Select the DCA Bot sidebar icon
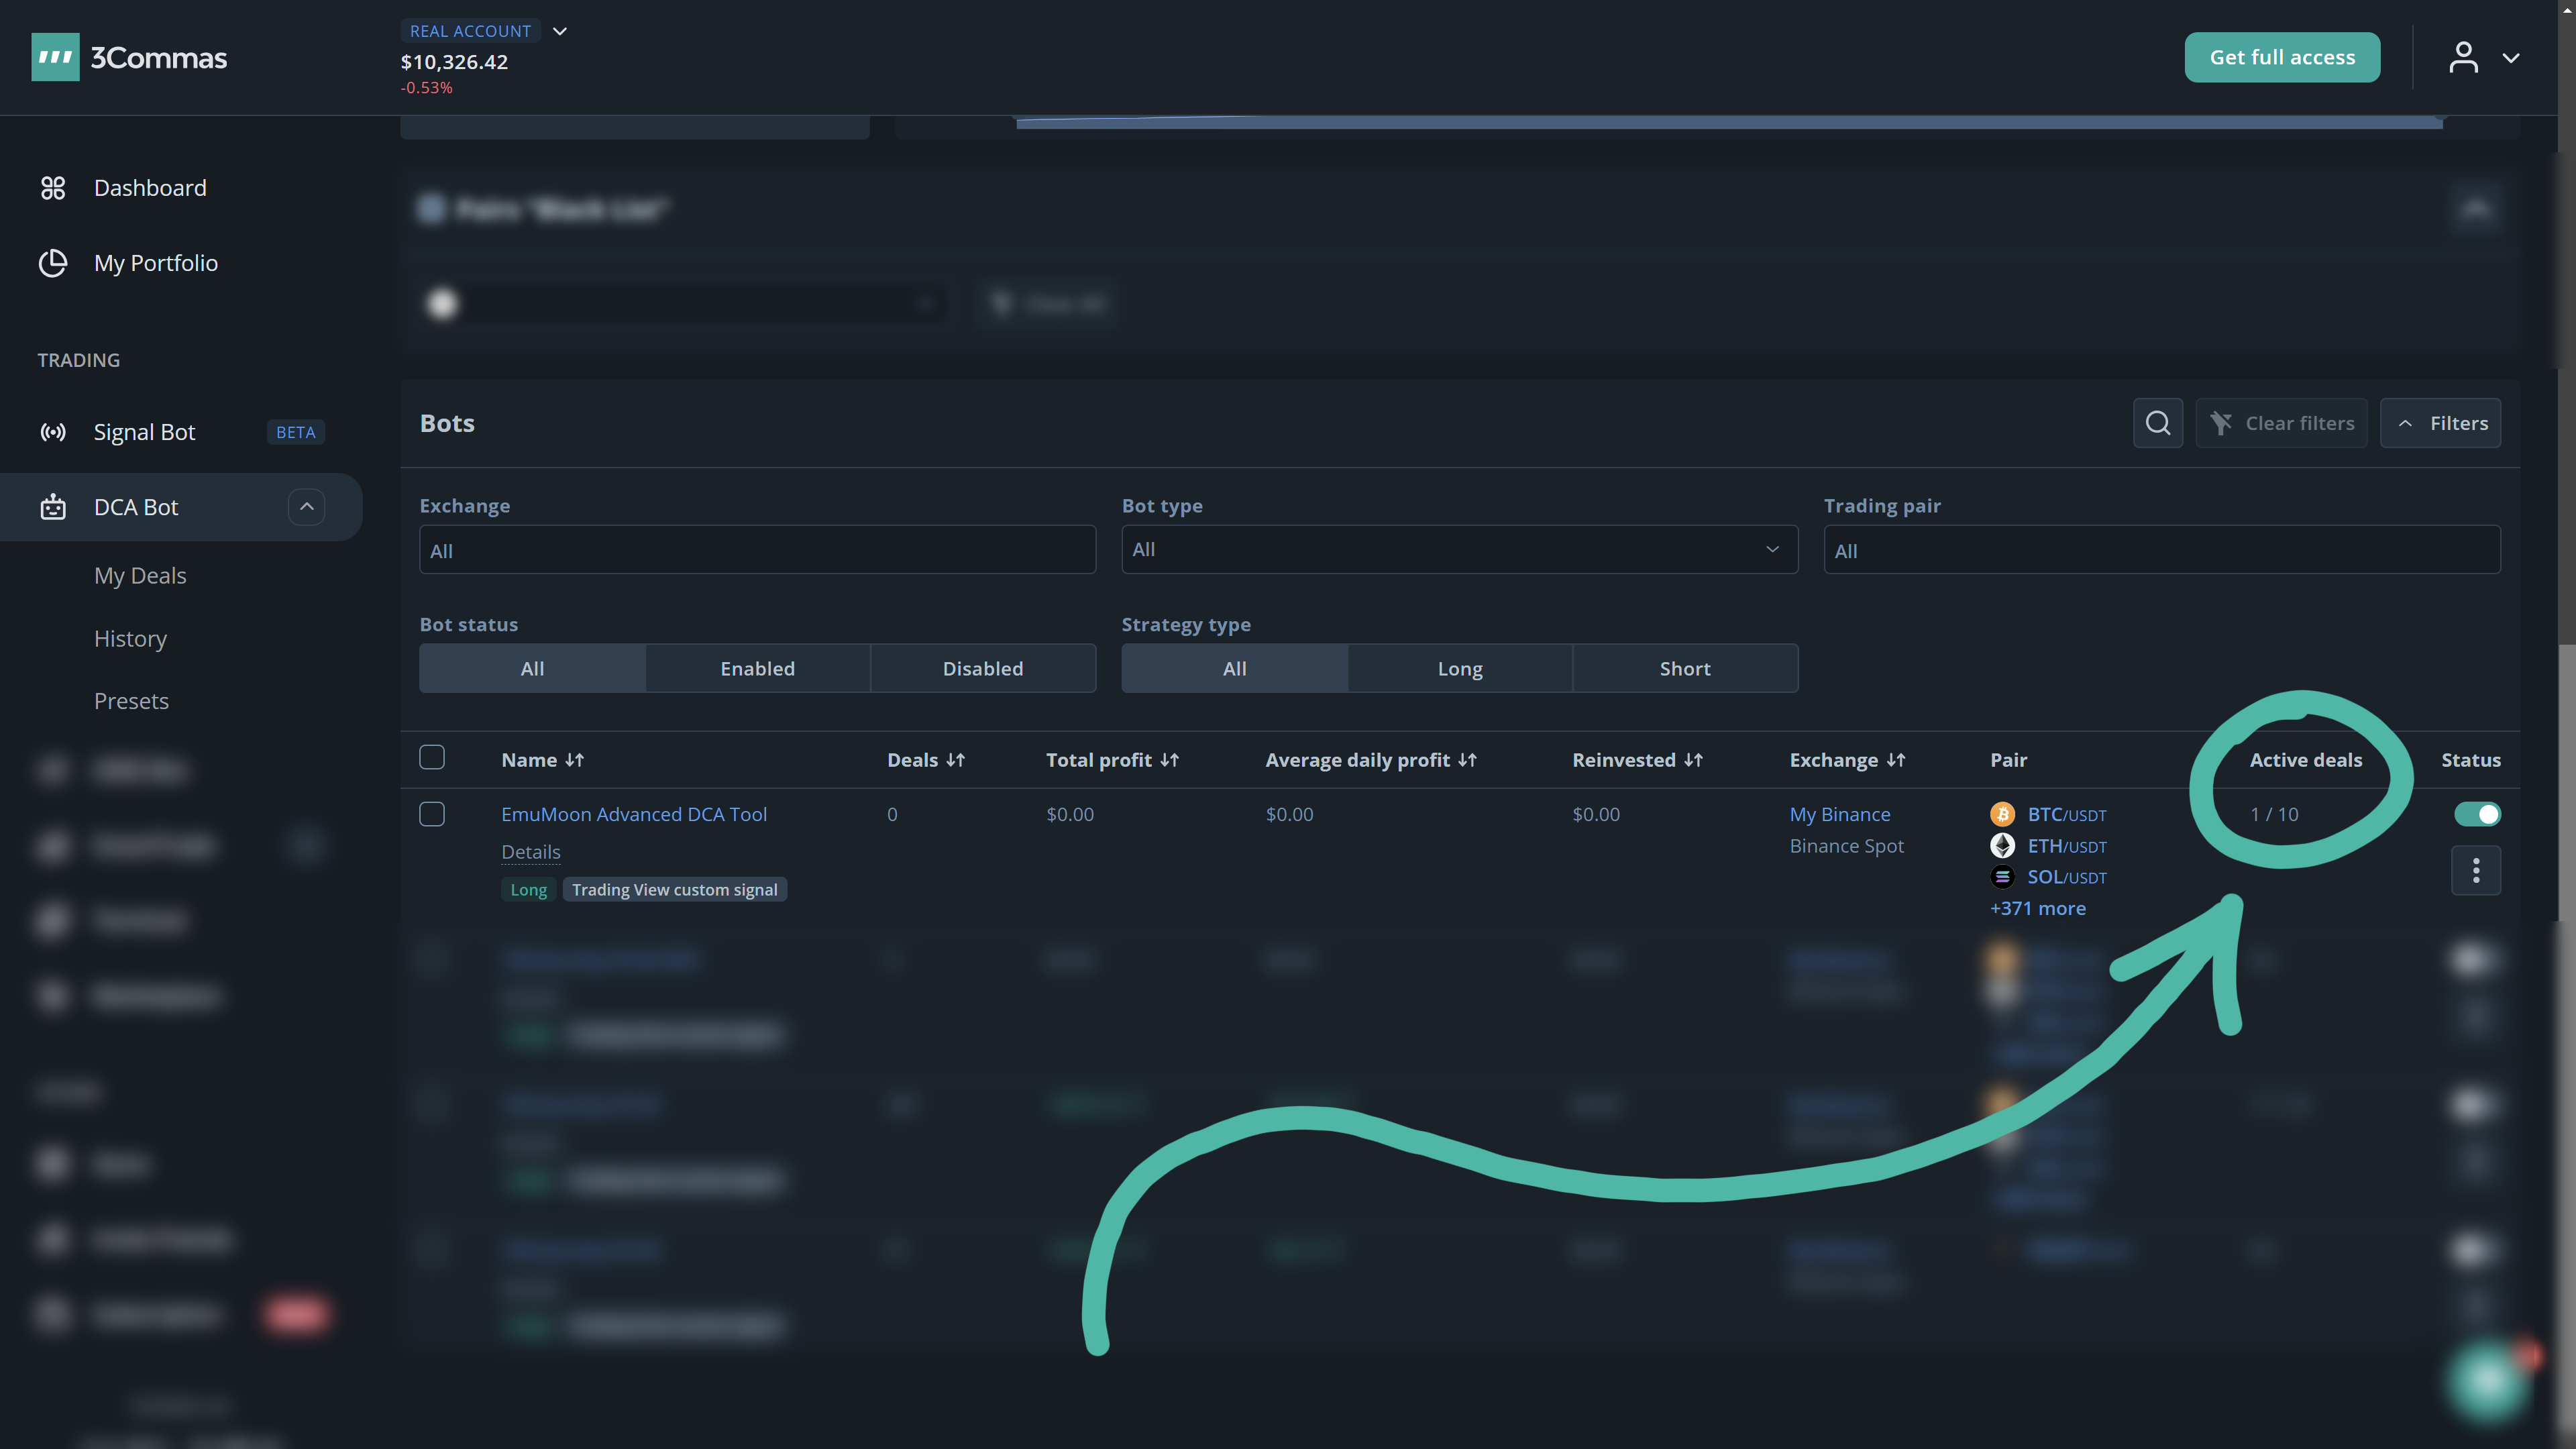Screen dimensions: 2576x1449 tap(53, 507)
